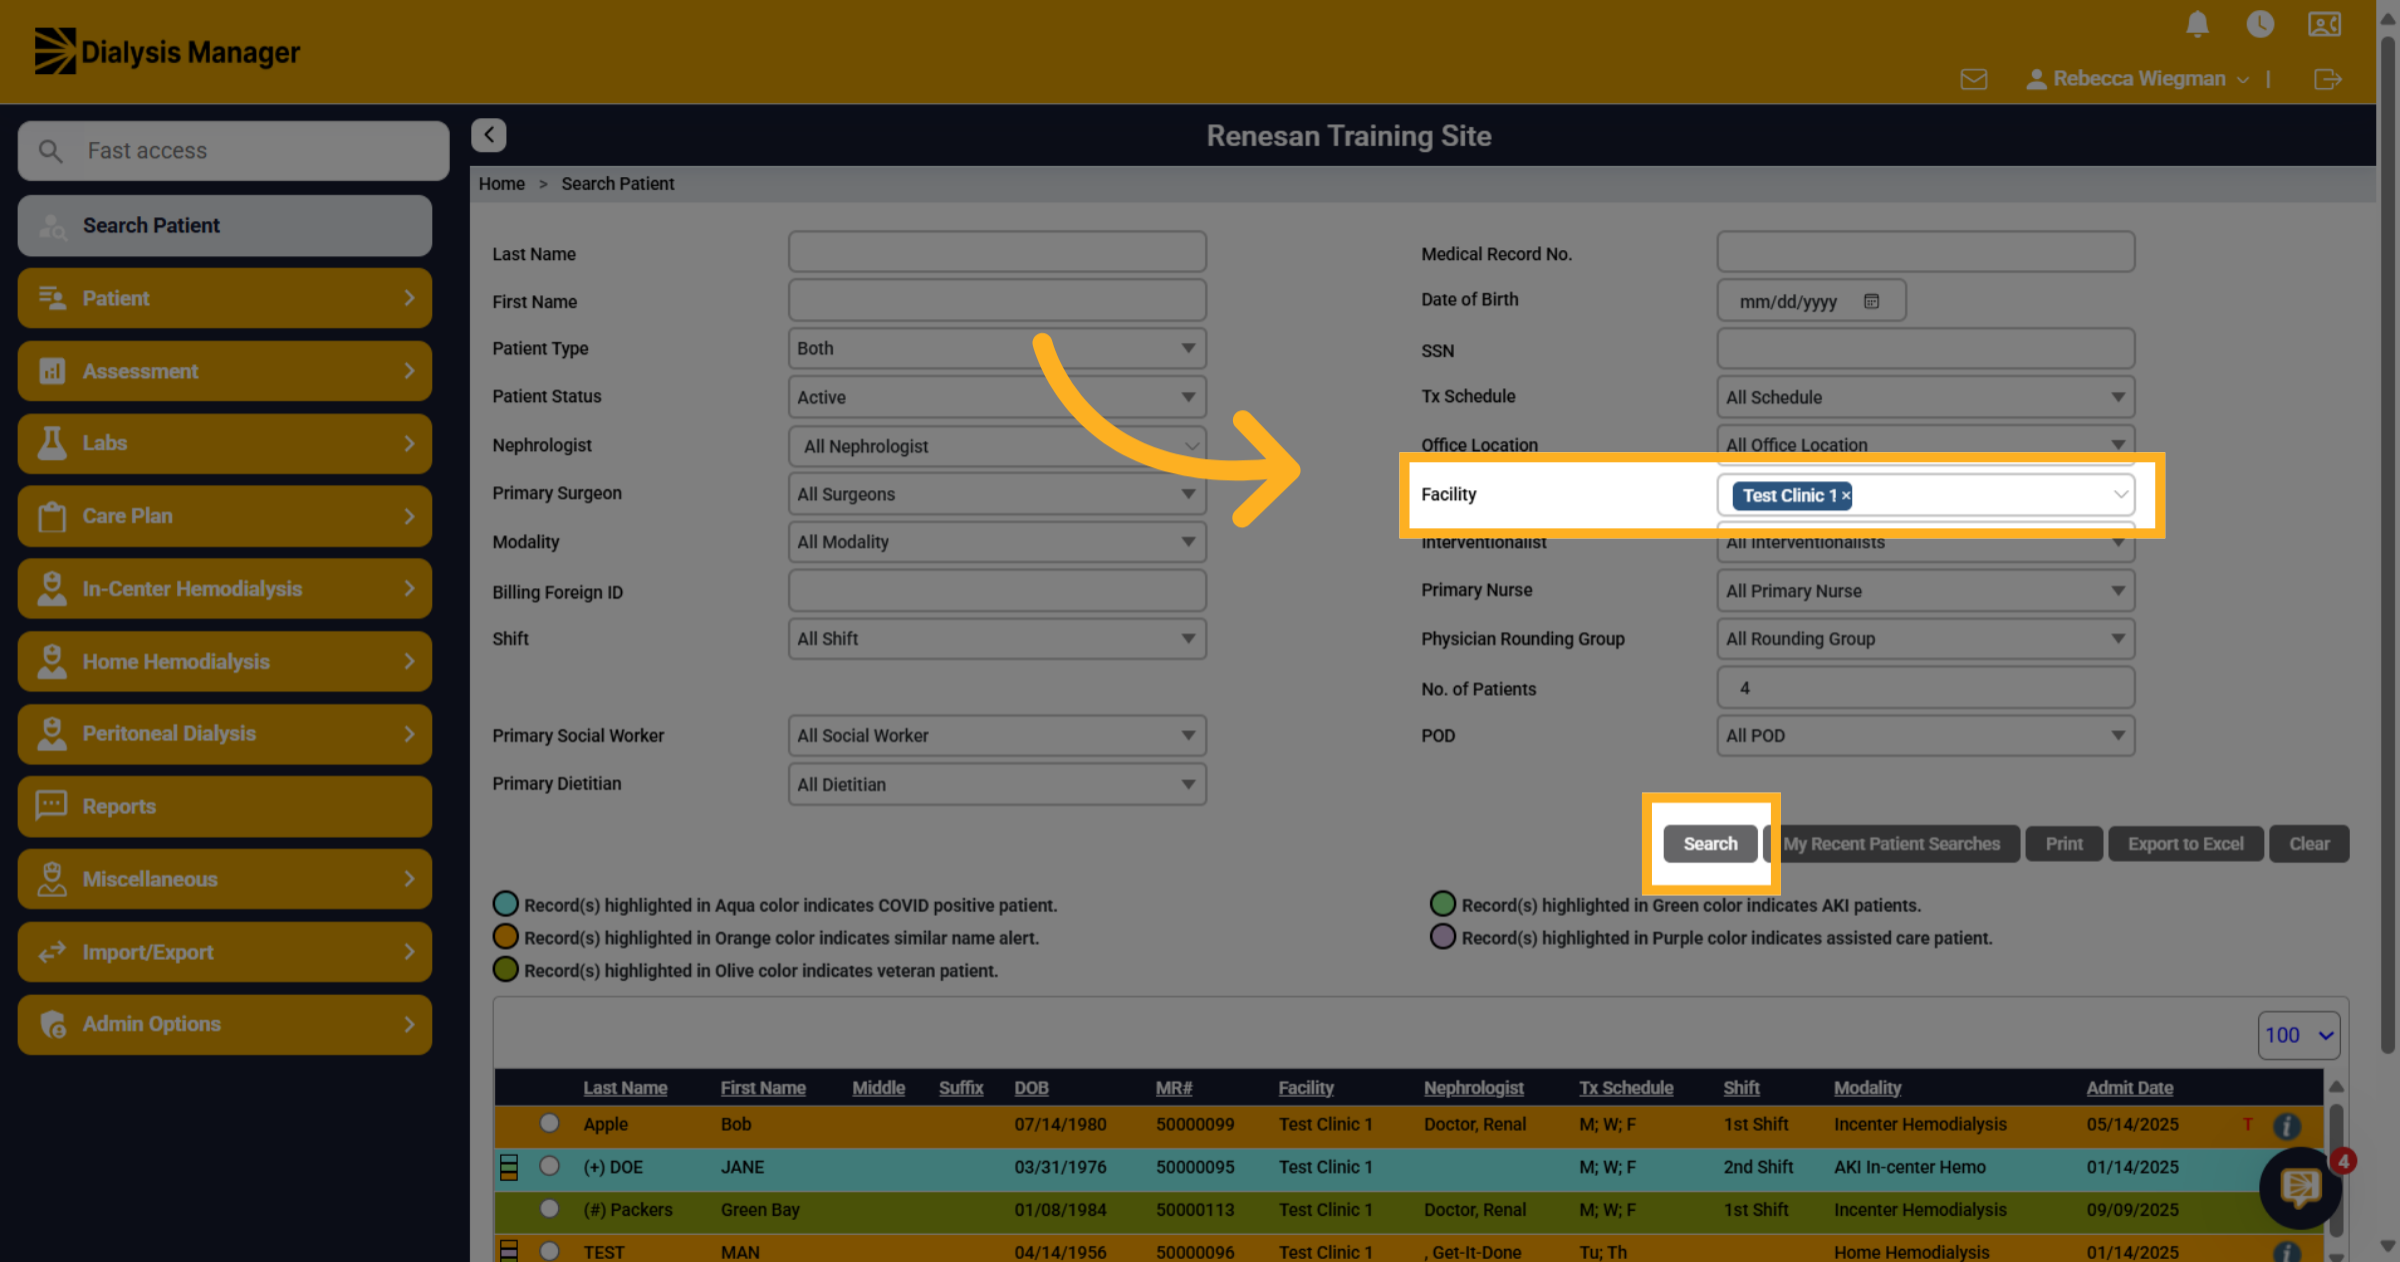The height and width of the screenshot is (1262, 2400).
Task: Click the Dialysis Manager logo
Action: tap(167, 51)
